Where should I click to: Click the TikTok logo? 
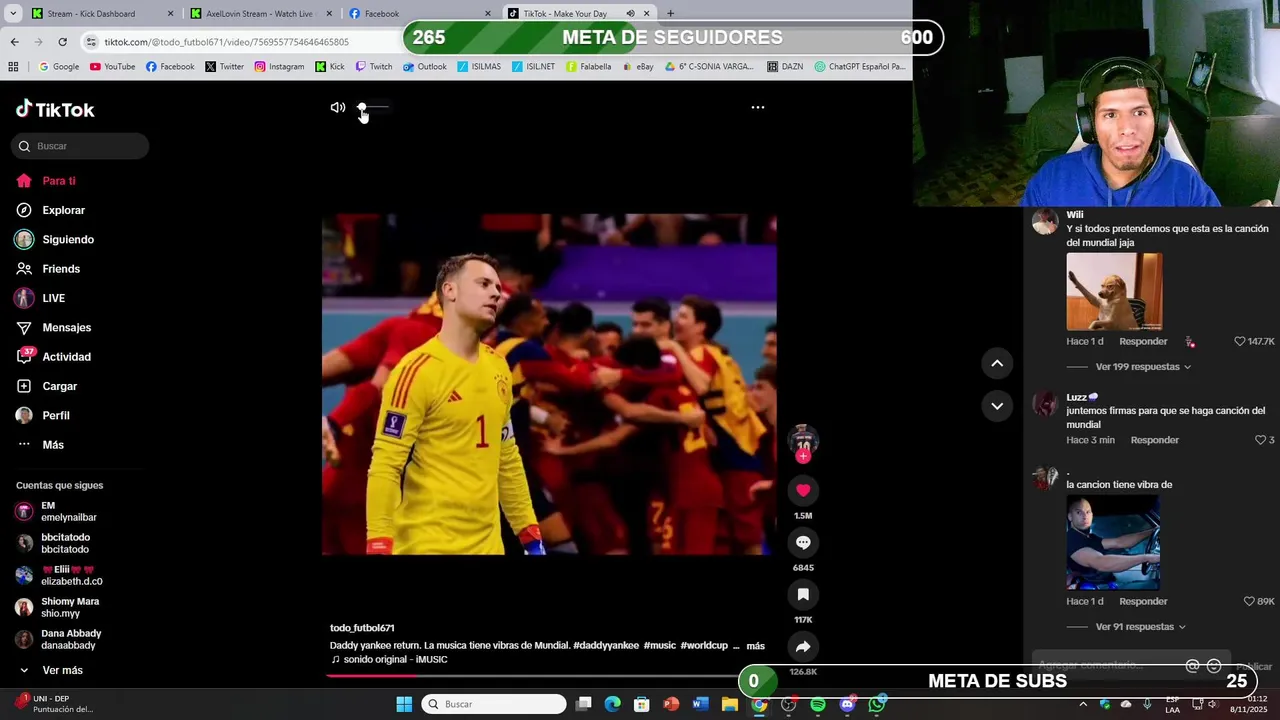[55, 109]
